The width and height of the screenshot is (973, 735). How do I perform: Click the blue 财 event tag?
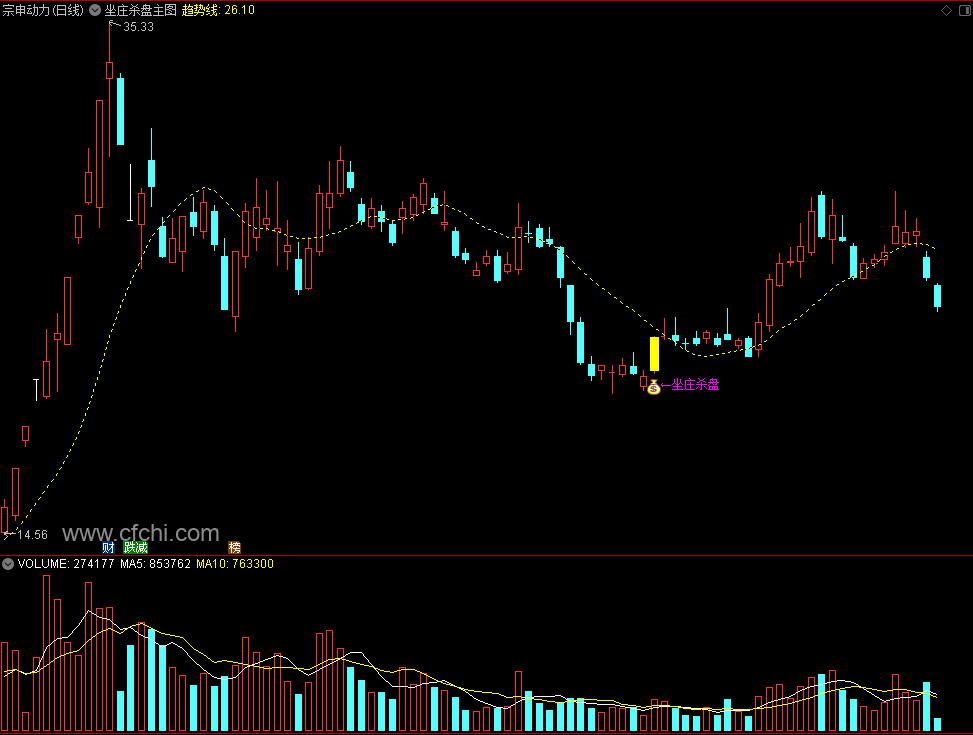click(x=109, y=548)
